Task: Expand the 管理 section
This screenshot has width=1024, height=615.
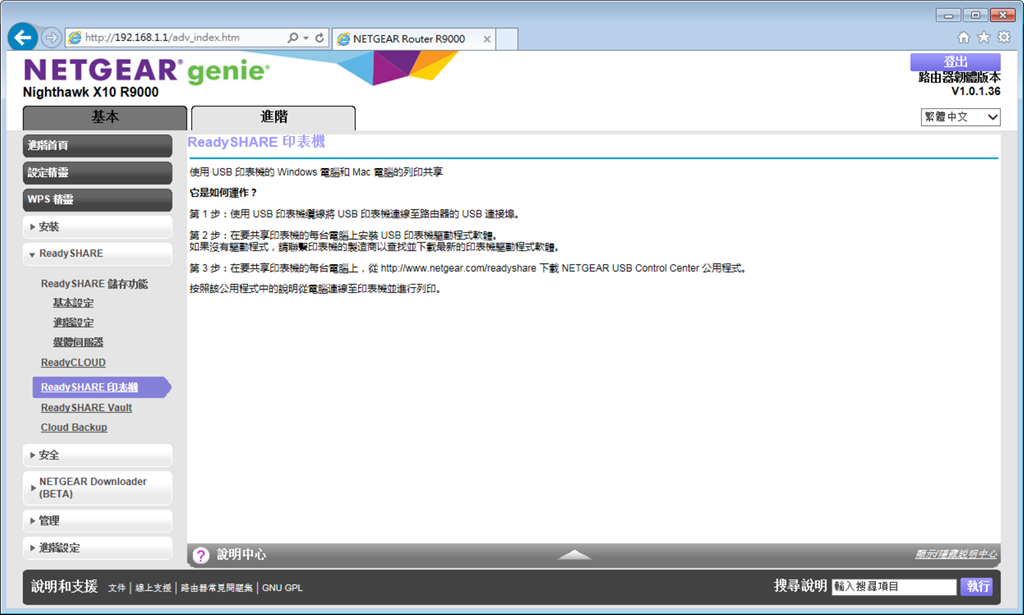Action: coord(97,520)
